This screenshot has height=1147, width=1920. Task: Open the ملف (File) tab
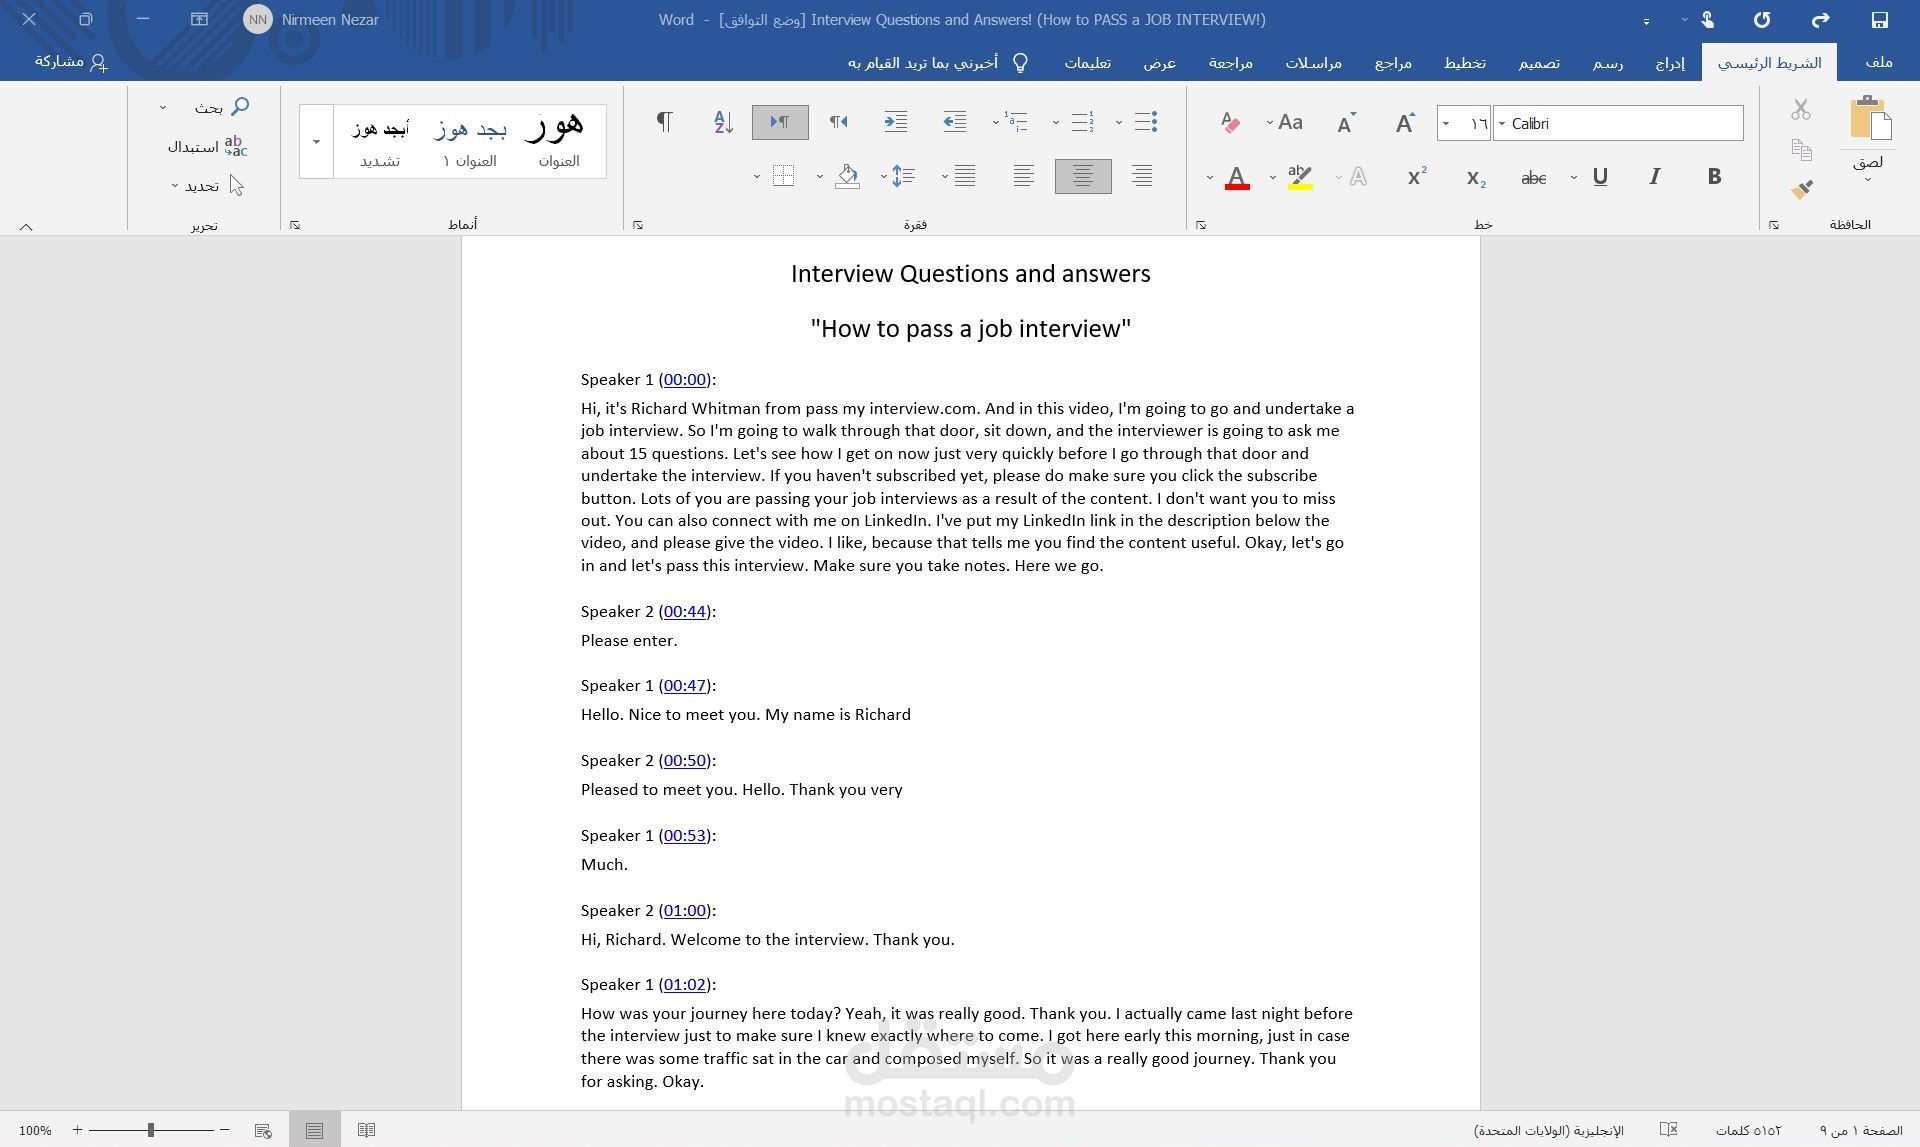pyautogui.click(x=1879, y=62)
